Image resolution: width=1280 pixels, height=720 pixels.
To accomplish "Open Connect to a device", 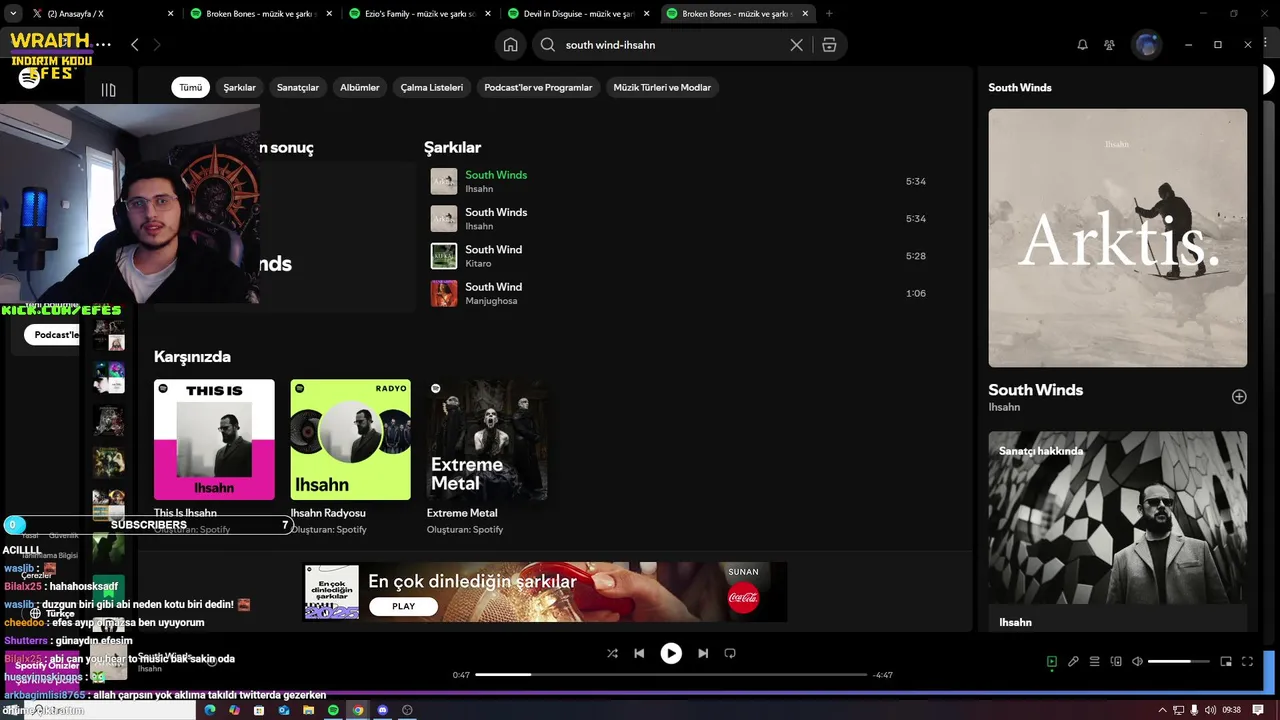I will click(x=1116, y=661).
